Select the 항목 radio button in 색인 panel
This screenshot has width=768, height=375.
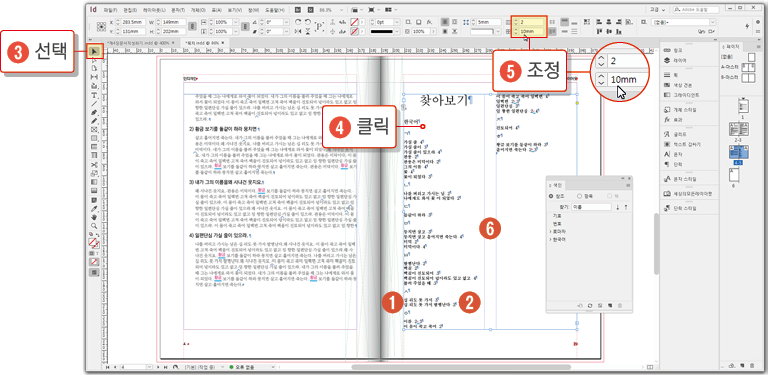coord(579,196)
